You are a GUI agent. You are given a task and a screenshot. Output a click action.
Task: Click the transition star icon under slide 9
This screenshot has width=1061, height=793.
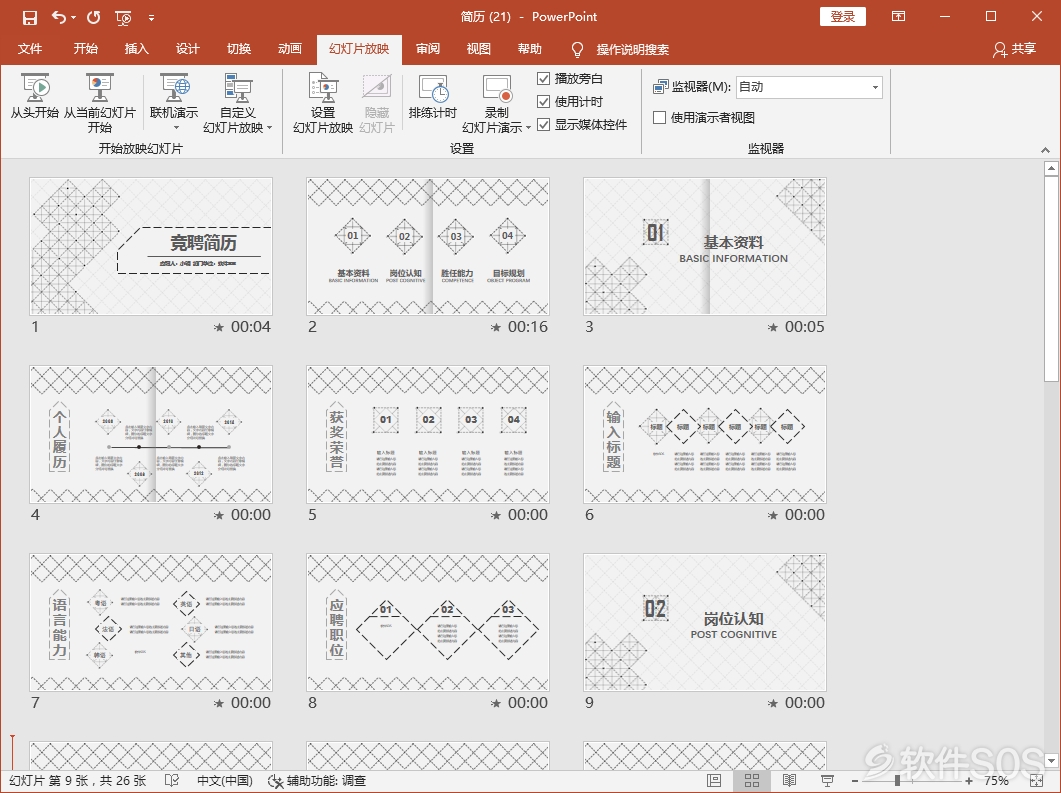[x=773, y=704]
